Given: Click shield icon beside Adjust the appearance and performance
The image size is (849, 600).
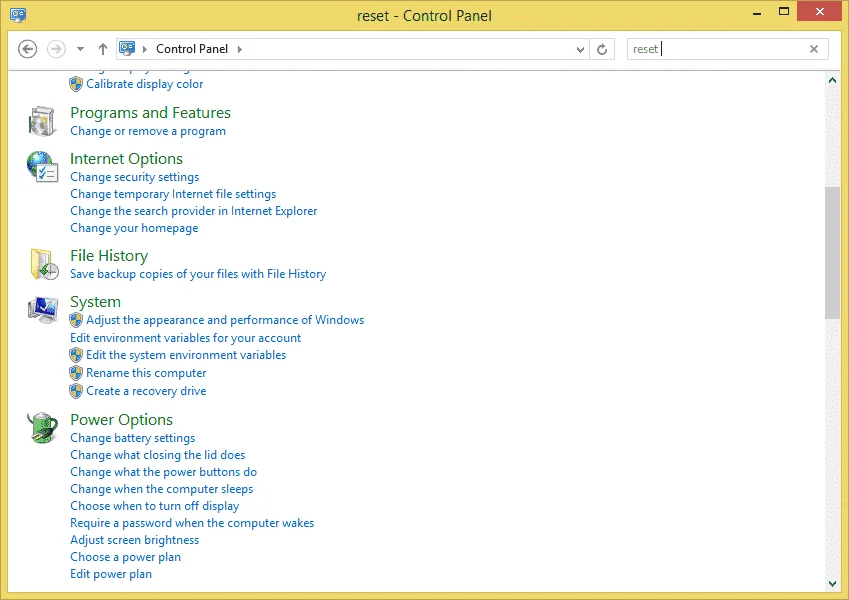Looking at the screenshot, I should pos(76,320).
